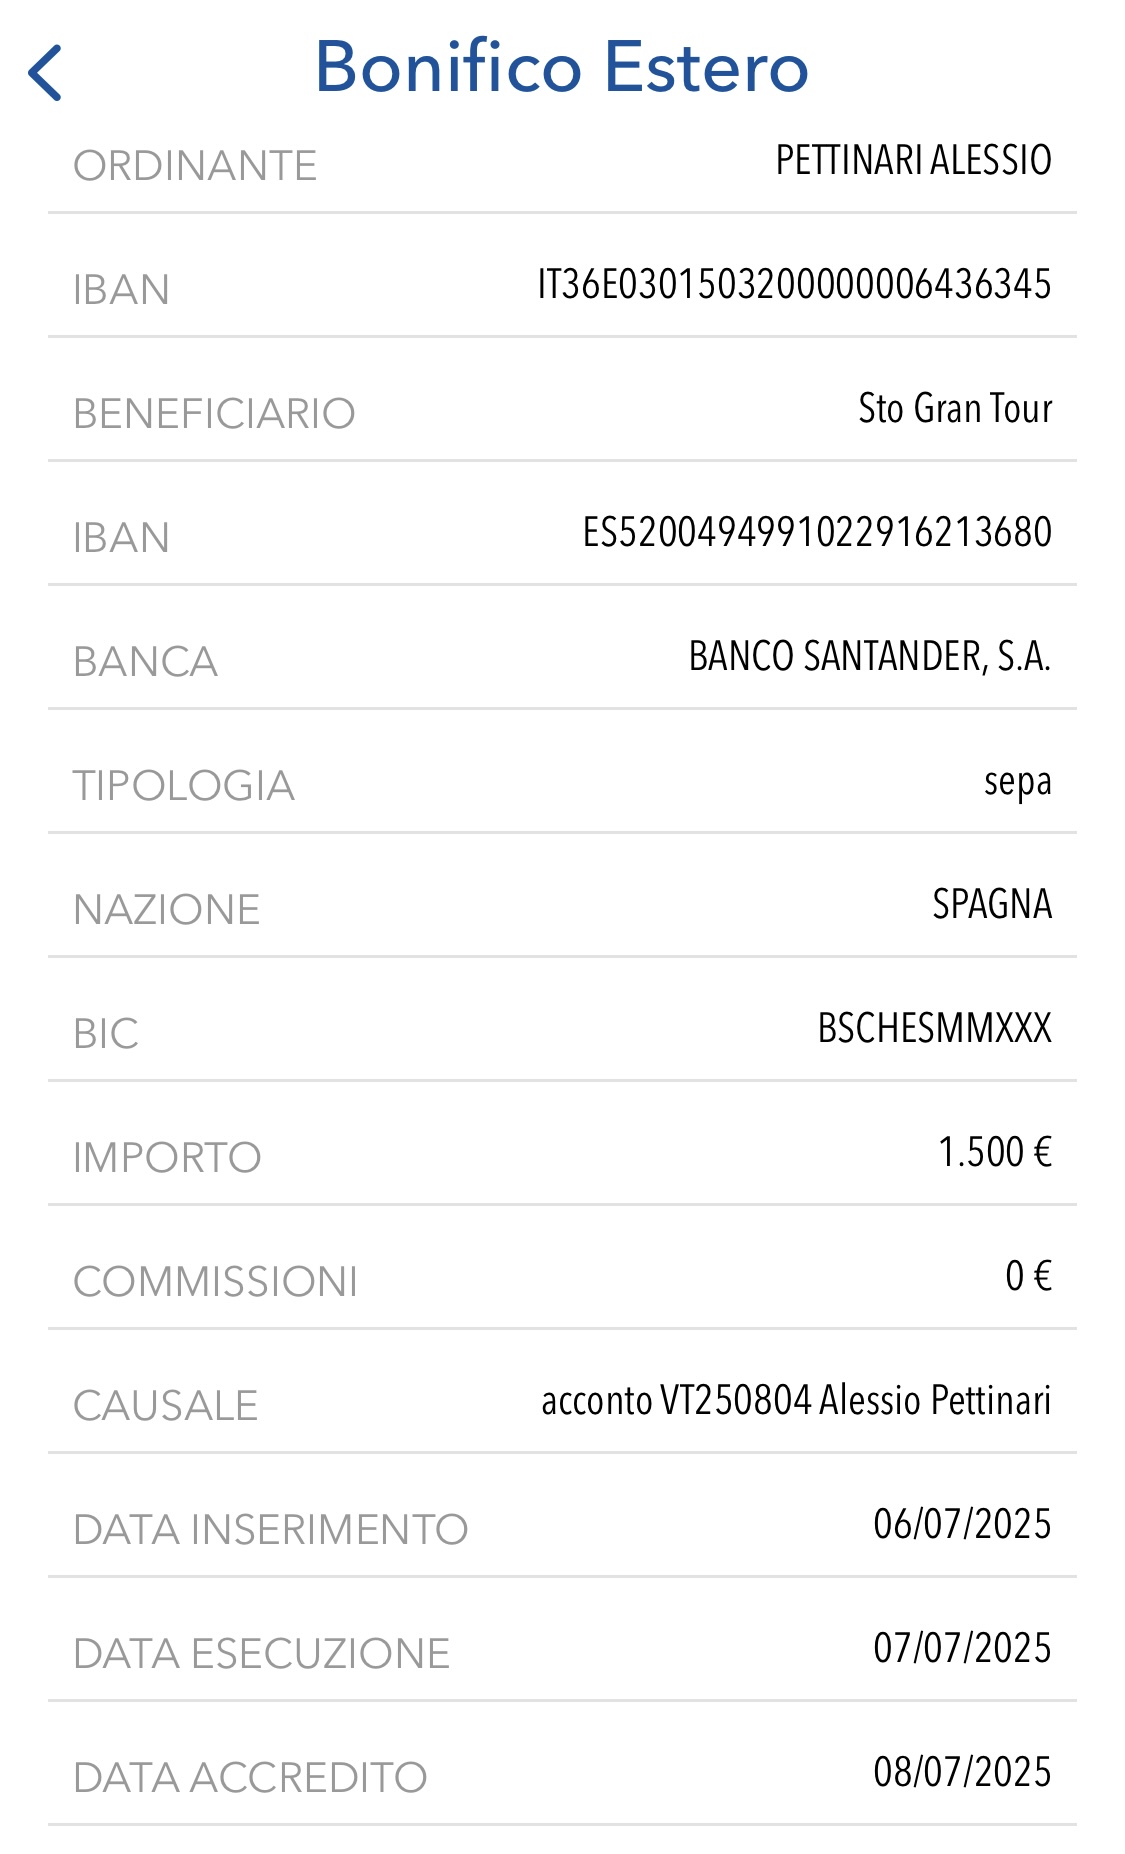This screenshot has height=1854, width=1125.
Task: Select the ordinante name PETTINARI ALESSIO
Action: coord(913,160)
